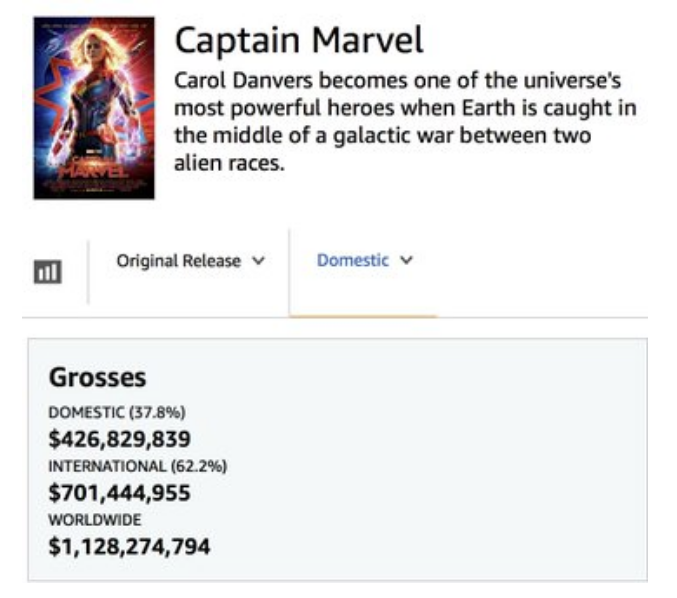This screenshot has height=598, width=677.
Task: Open the Captain Marvel poster thumbnail
Action: 94,108
